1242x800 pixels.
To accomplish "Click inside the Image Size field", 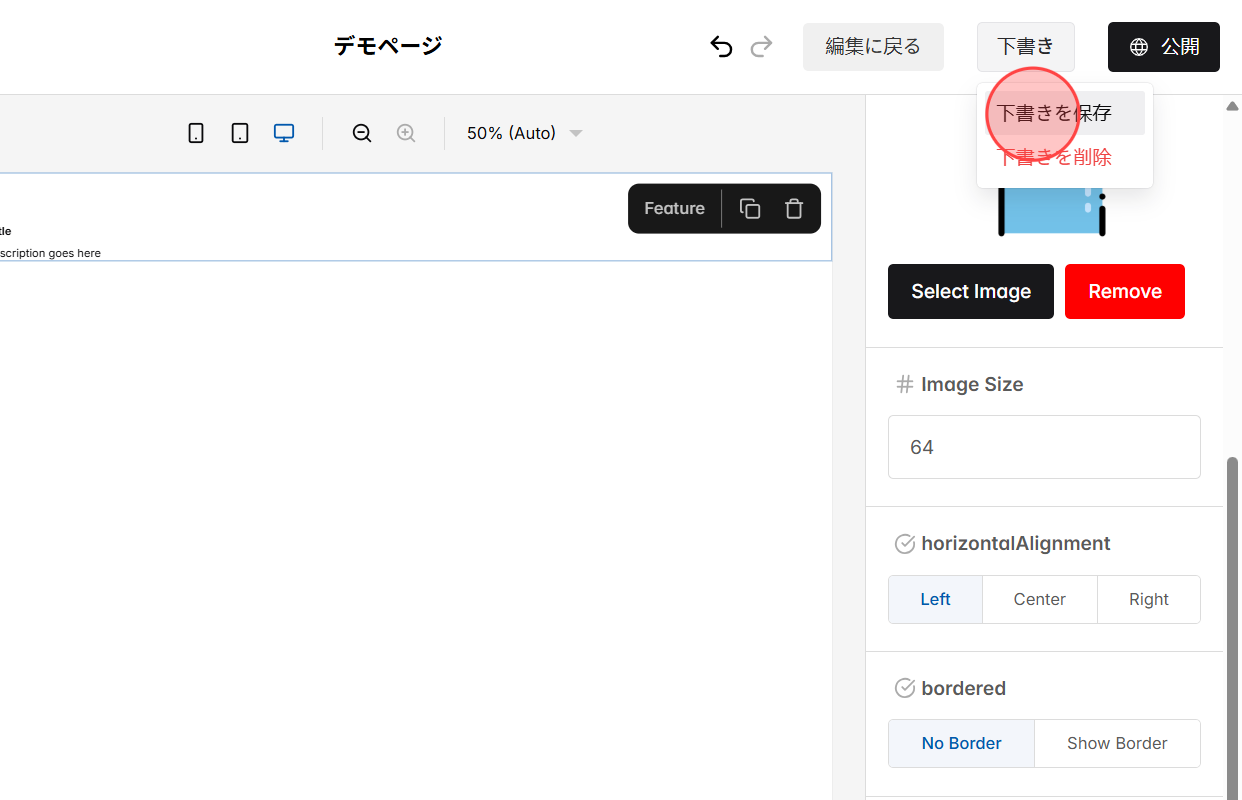I will point(1043,447).
